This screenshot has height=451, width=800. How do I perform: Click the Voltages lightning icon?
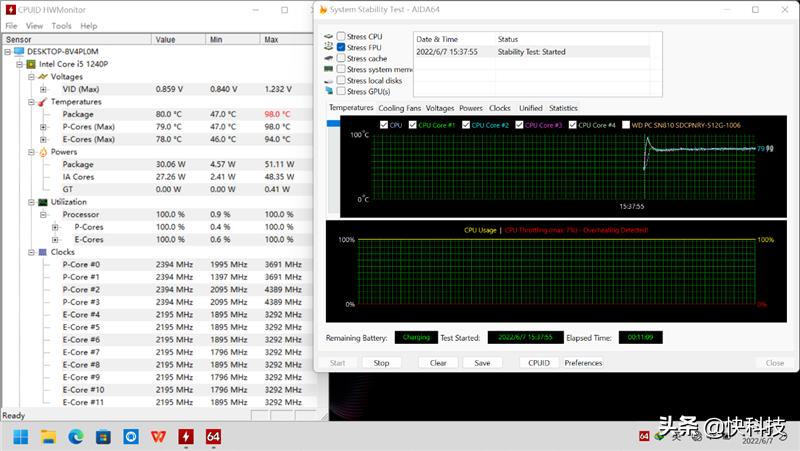(43, 77)
